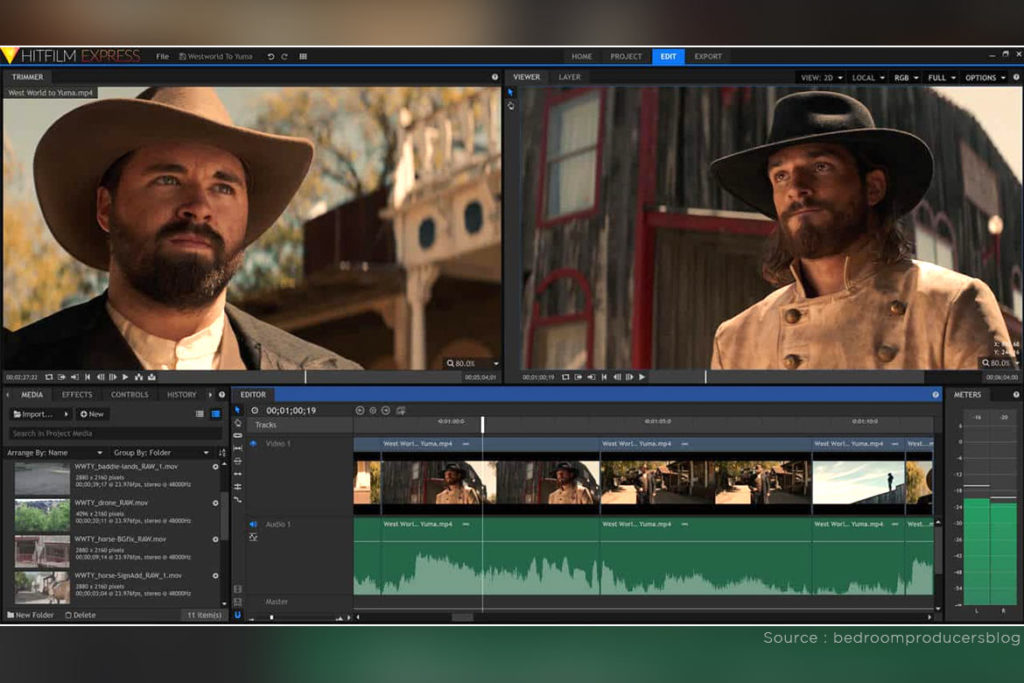Open the Local dropdown in Viewer
This screenshot has height=683, width=1024.
click(868, 78)
